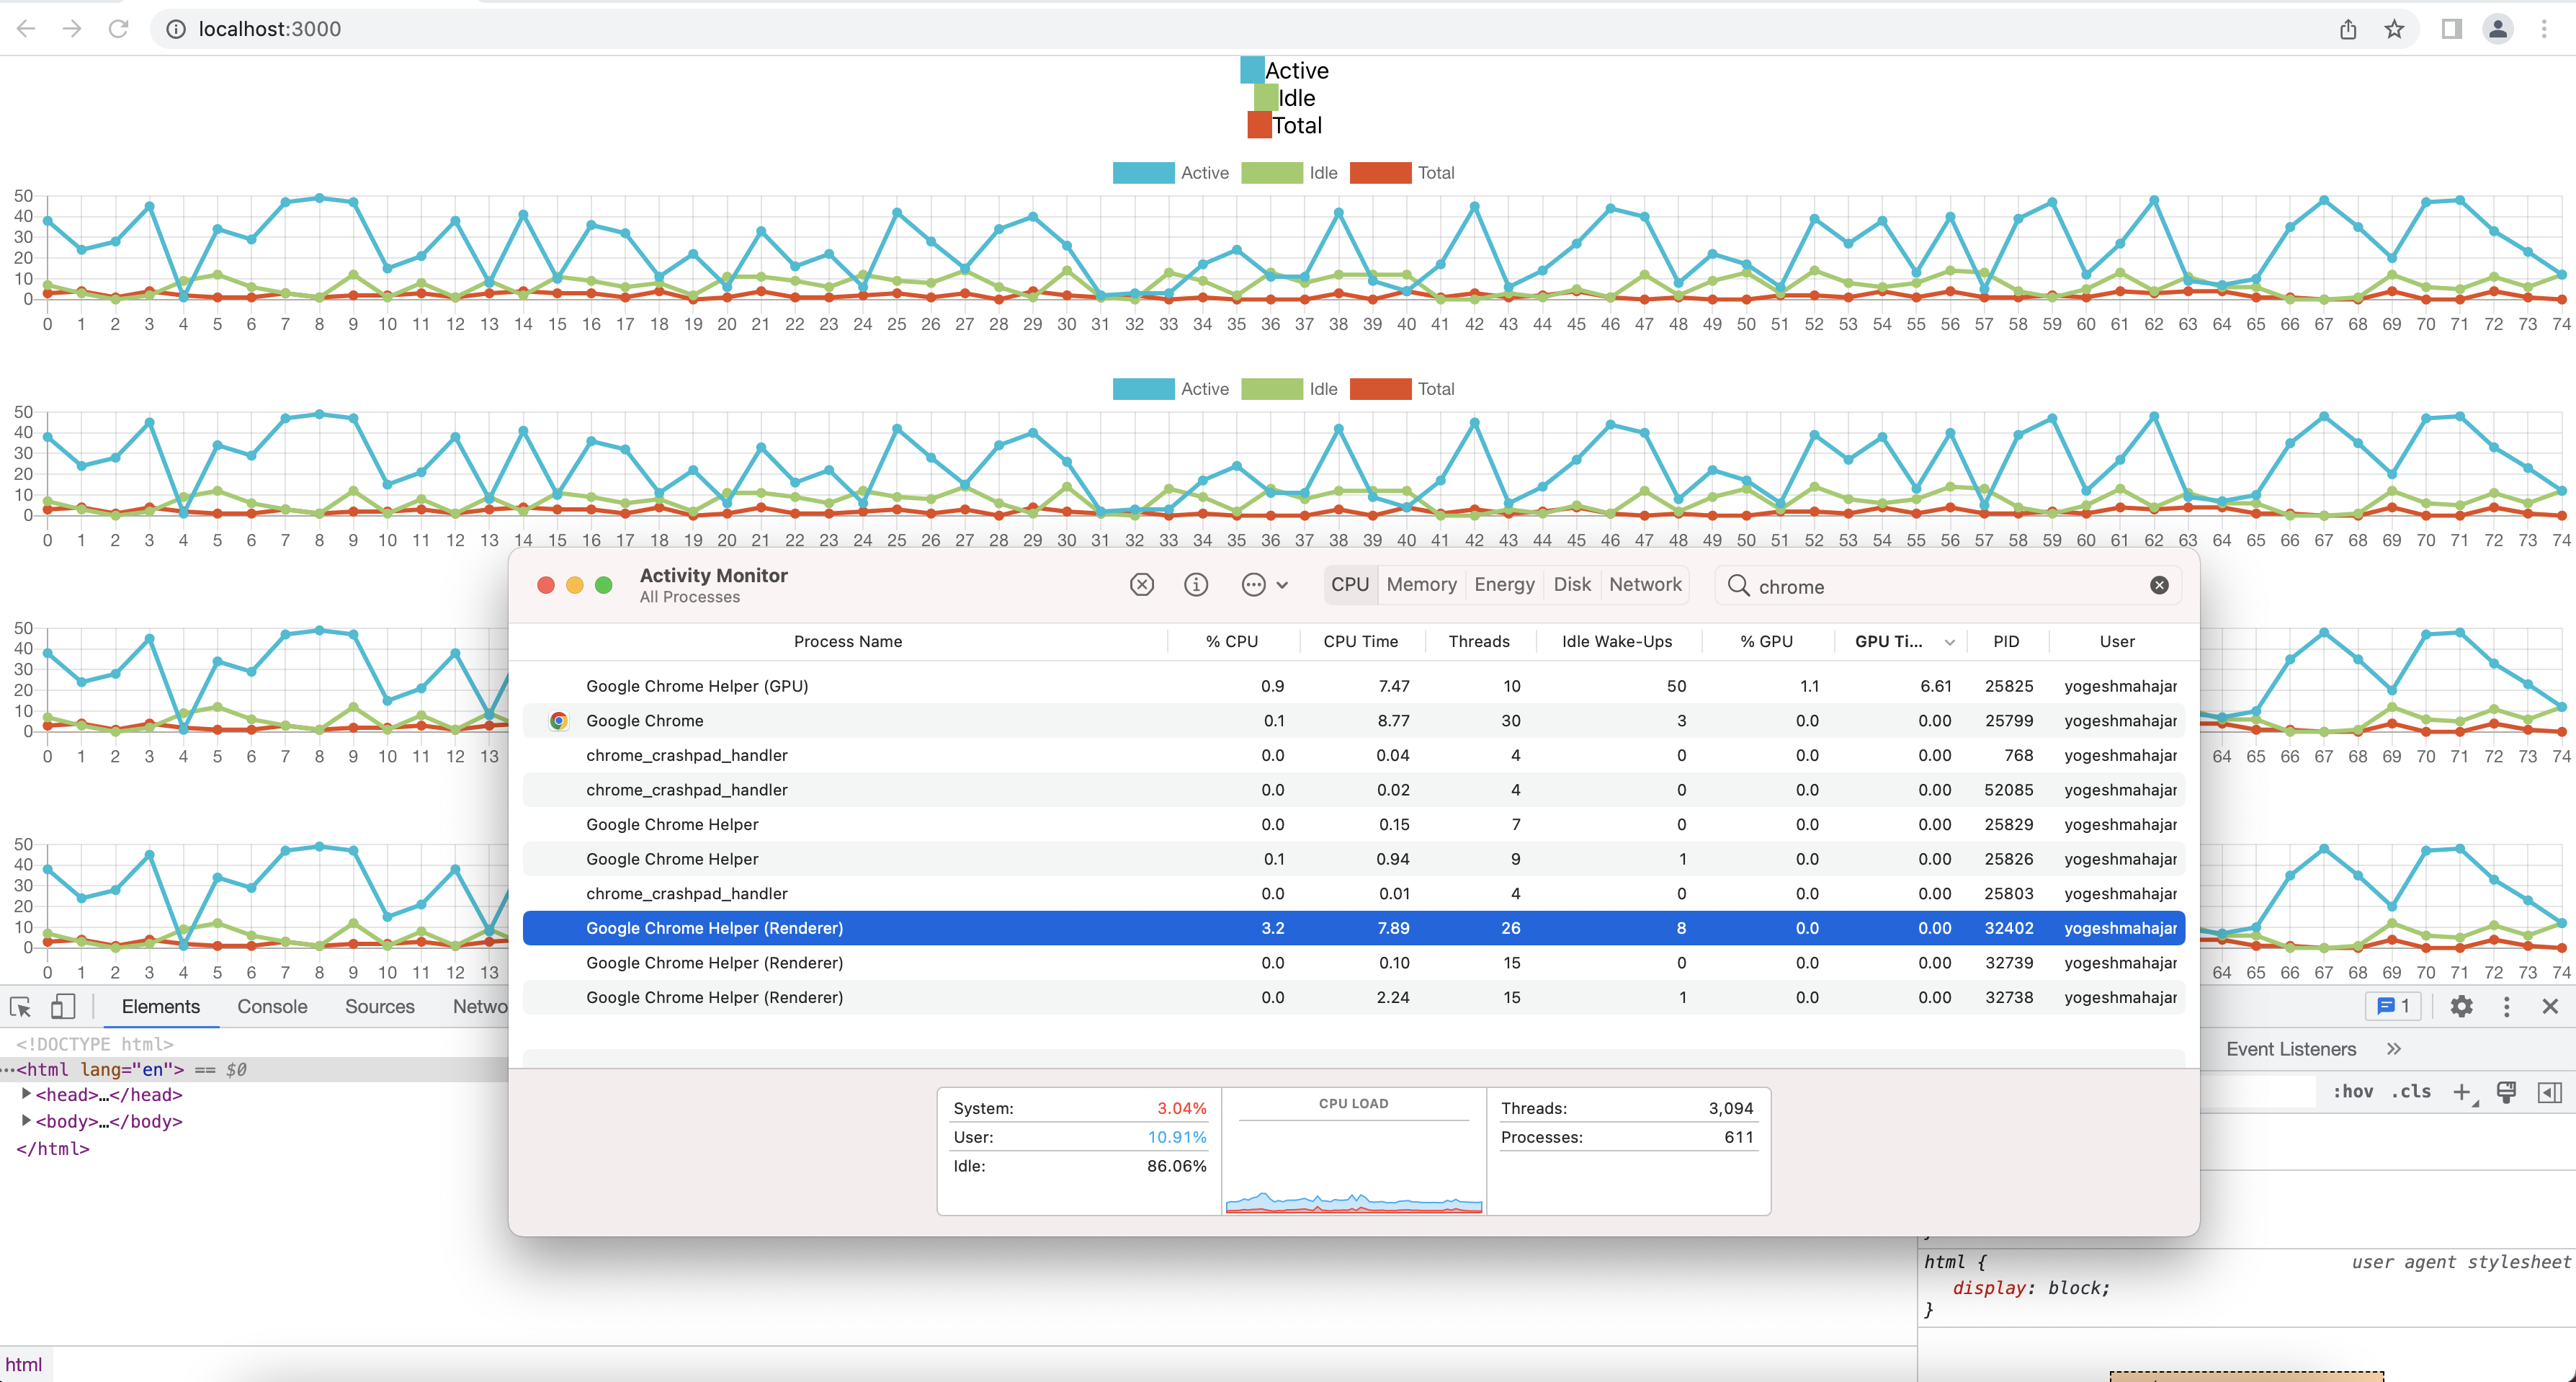Switch to the Console tab in DevTools

tap(271, 1006)
